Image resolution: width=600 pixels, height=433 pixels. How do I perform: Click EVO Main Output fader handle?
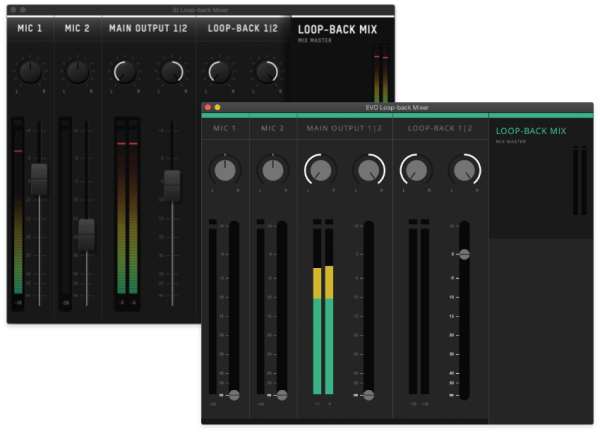pos(369,395)
